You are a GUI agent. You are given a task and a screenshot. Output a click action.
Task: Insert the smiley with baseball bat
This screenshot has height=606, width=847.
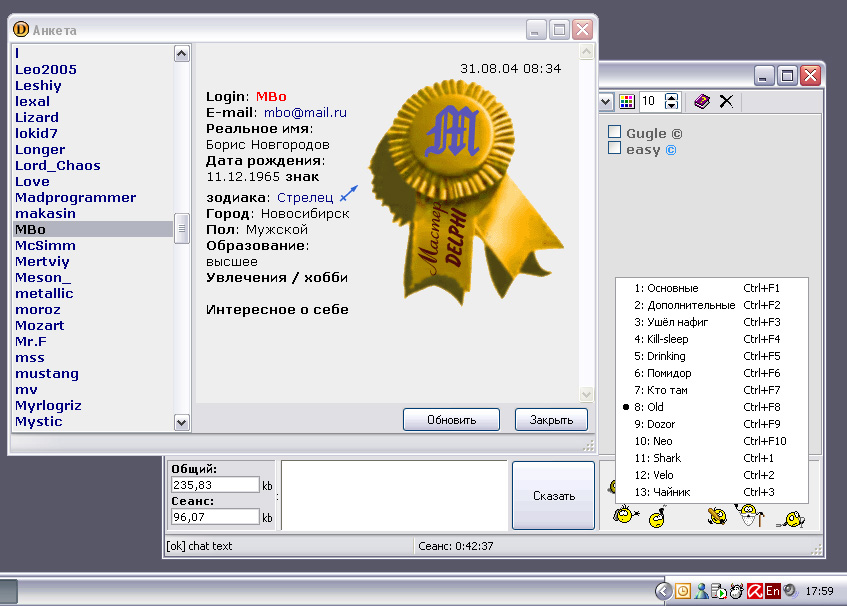[x=717, y=516]
